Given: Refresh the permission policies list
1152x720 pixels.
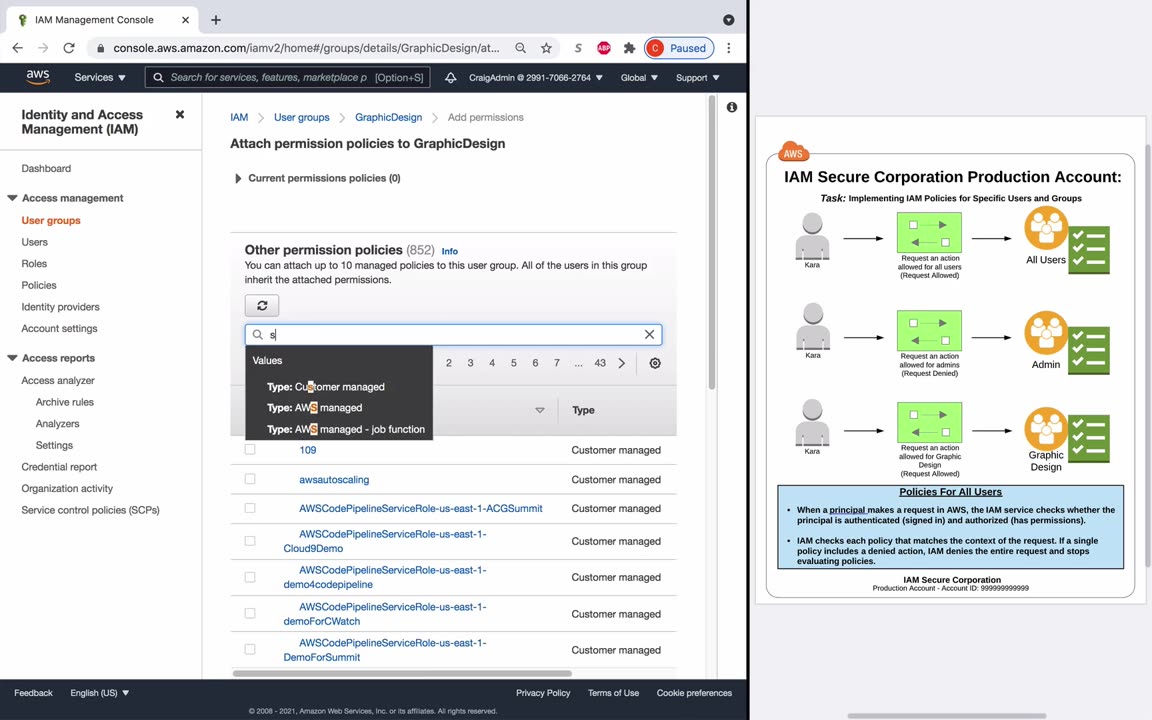Looking at the screenshot, I should [262, 306].
